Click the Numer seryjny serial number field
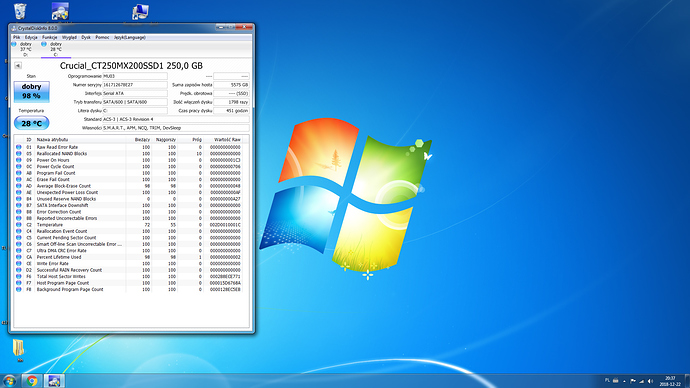The width and height of the screenshot is (690, 388). (135, 84)
